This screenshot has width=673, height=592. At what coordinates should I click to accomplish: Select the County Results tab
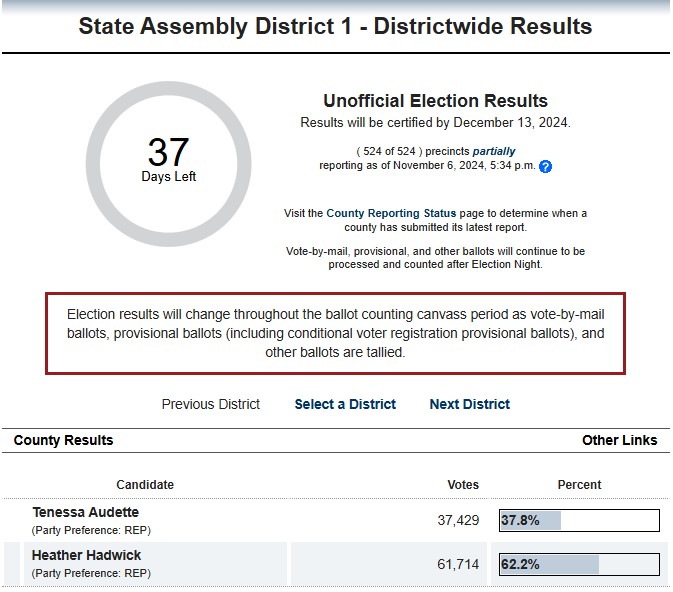[x=64, y=440]
